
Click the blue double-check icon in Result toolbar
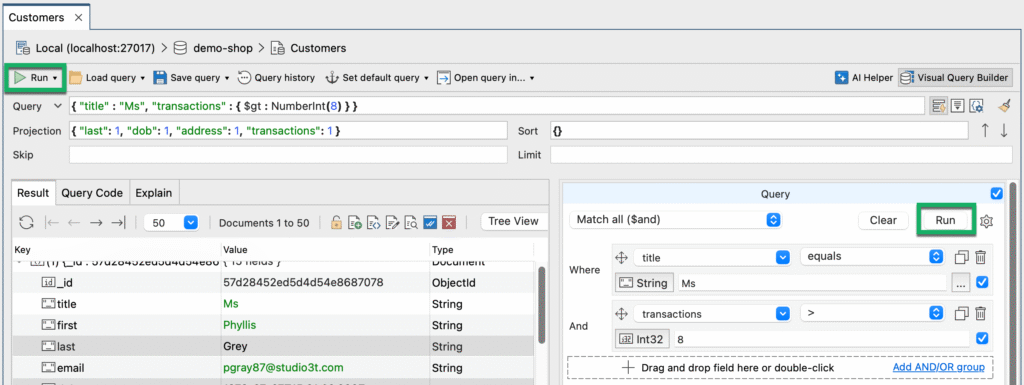pyautogui.click(x=430, y=223)
